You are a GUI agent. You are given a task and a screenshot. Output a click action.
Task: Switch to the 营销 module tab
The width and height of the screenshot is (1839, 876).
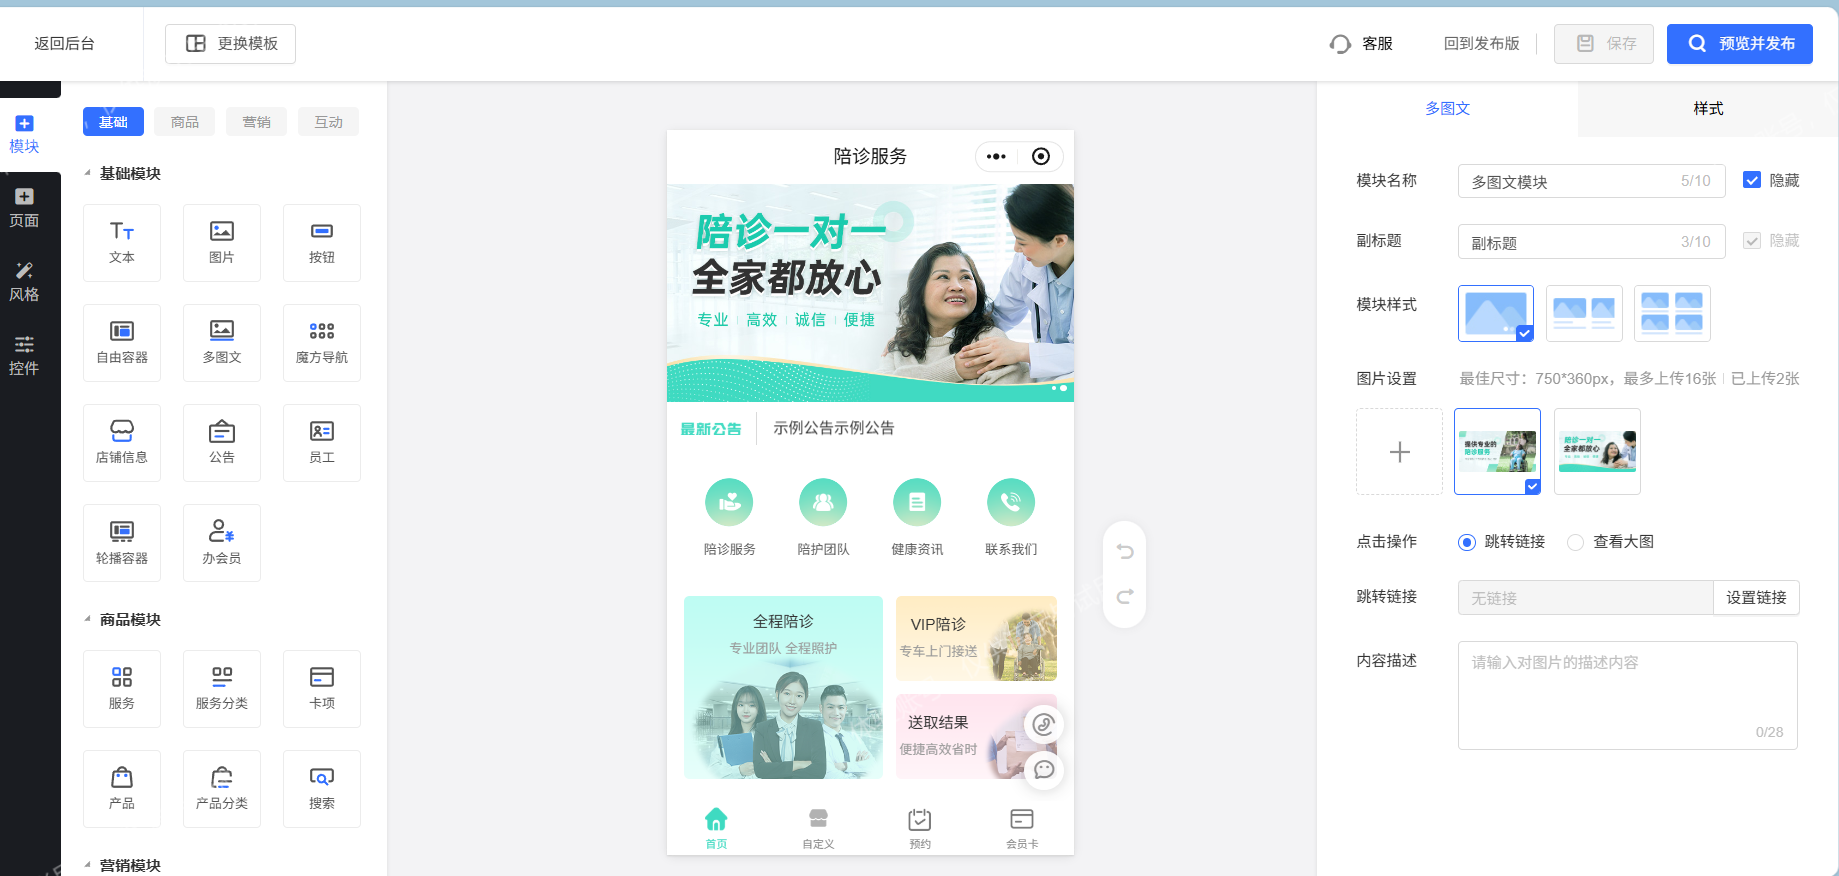click(x=257, y=122)
